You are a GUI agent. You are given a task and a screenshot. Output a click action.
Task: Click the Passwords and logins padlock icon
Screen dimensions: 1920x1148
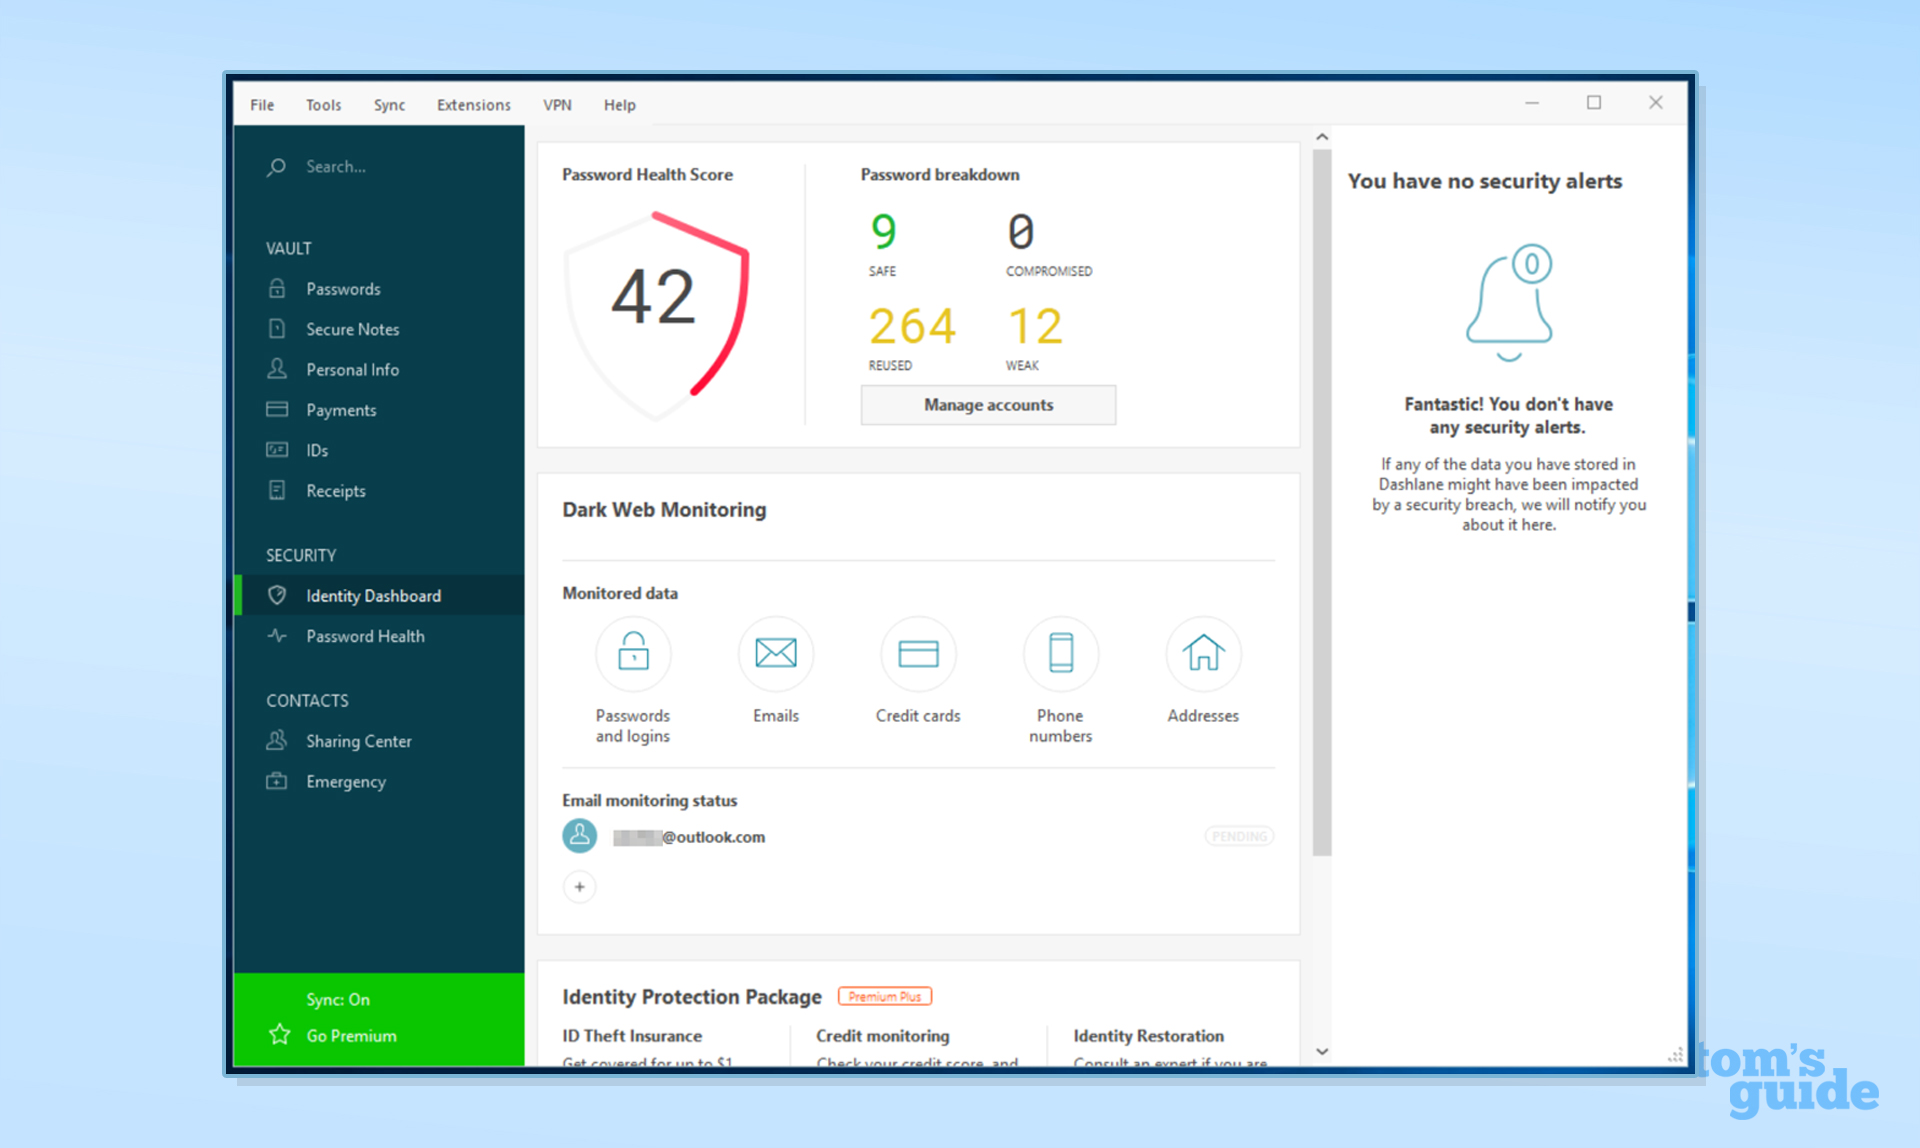[x=633, y=653]
